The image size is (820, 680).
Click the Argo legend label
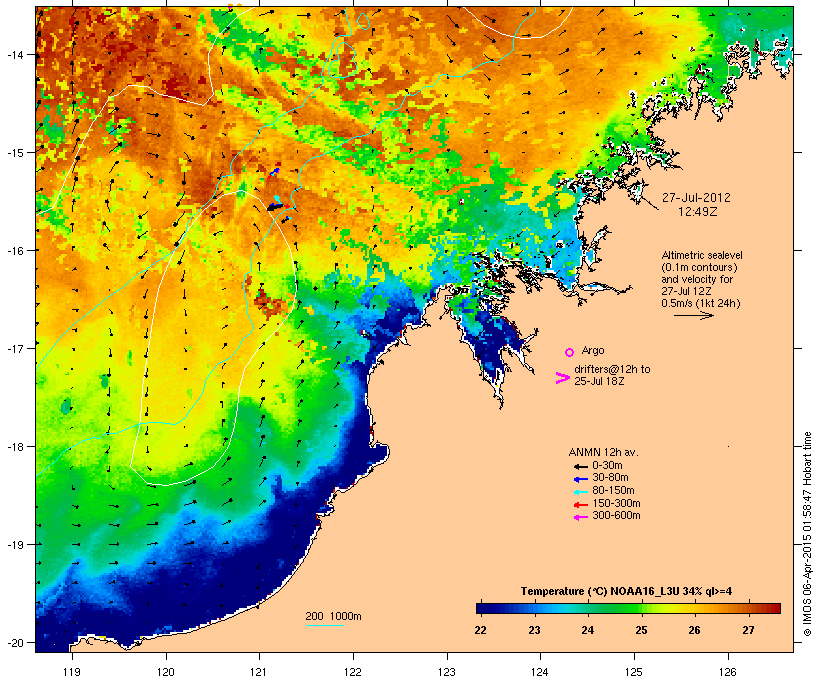click(x=593, y=350)
